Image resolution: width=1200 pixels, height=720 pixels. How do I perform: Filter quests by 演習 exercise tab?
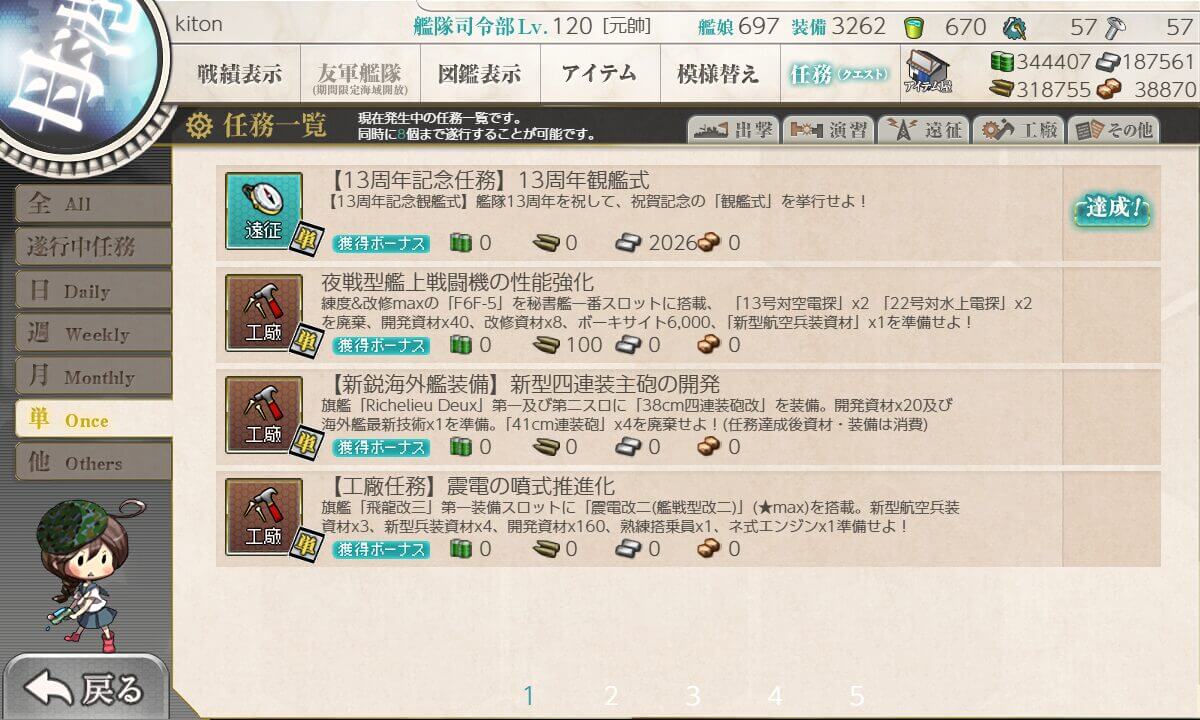point(828,130)
